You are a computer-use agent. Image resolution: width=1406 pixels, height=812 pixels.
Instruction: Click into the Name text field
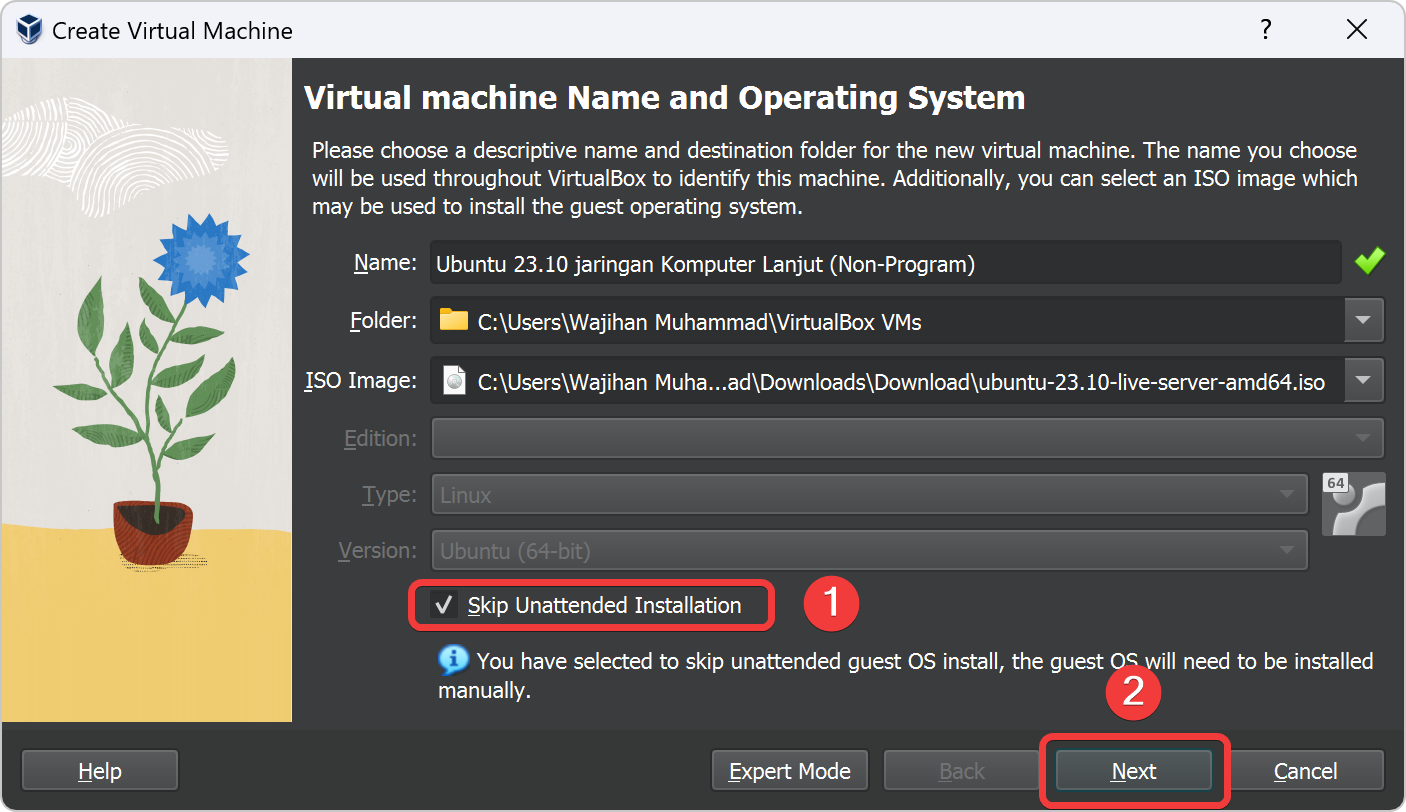pos(886,263)
